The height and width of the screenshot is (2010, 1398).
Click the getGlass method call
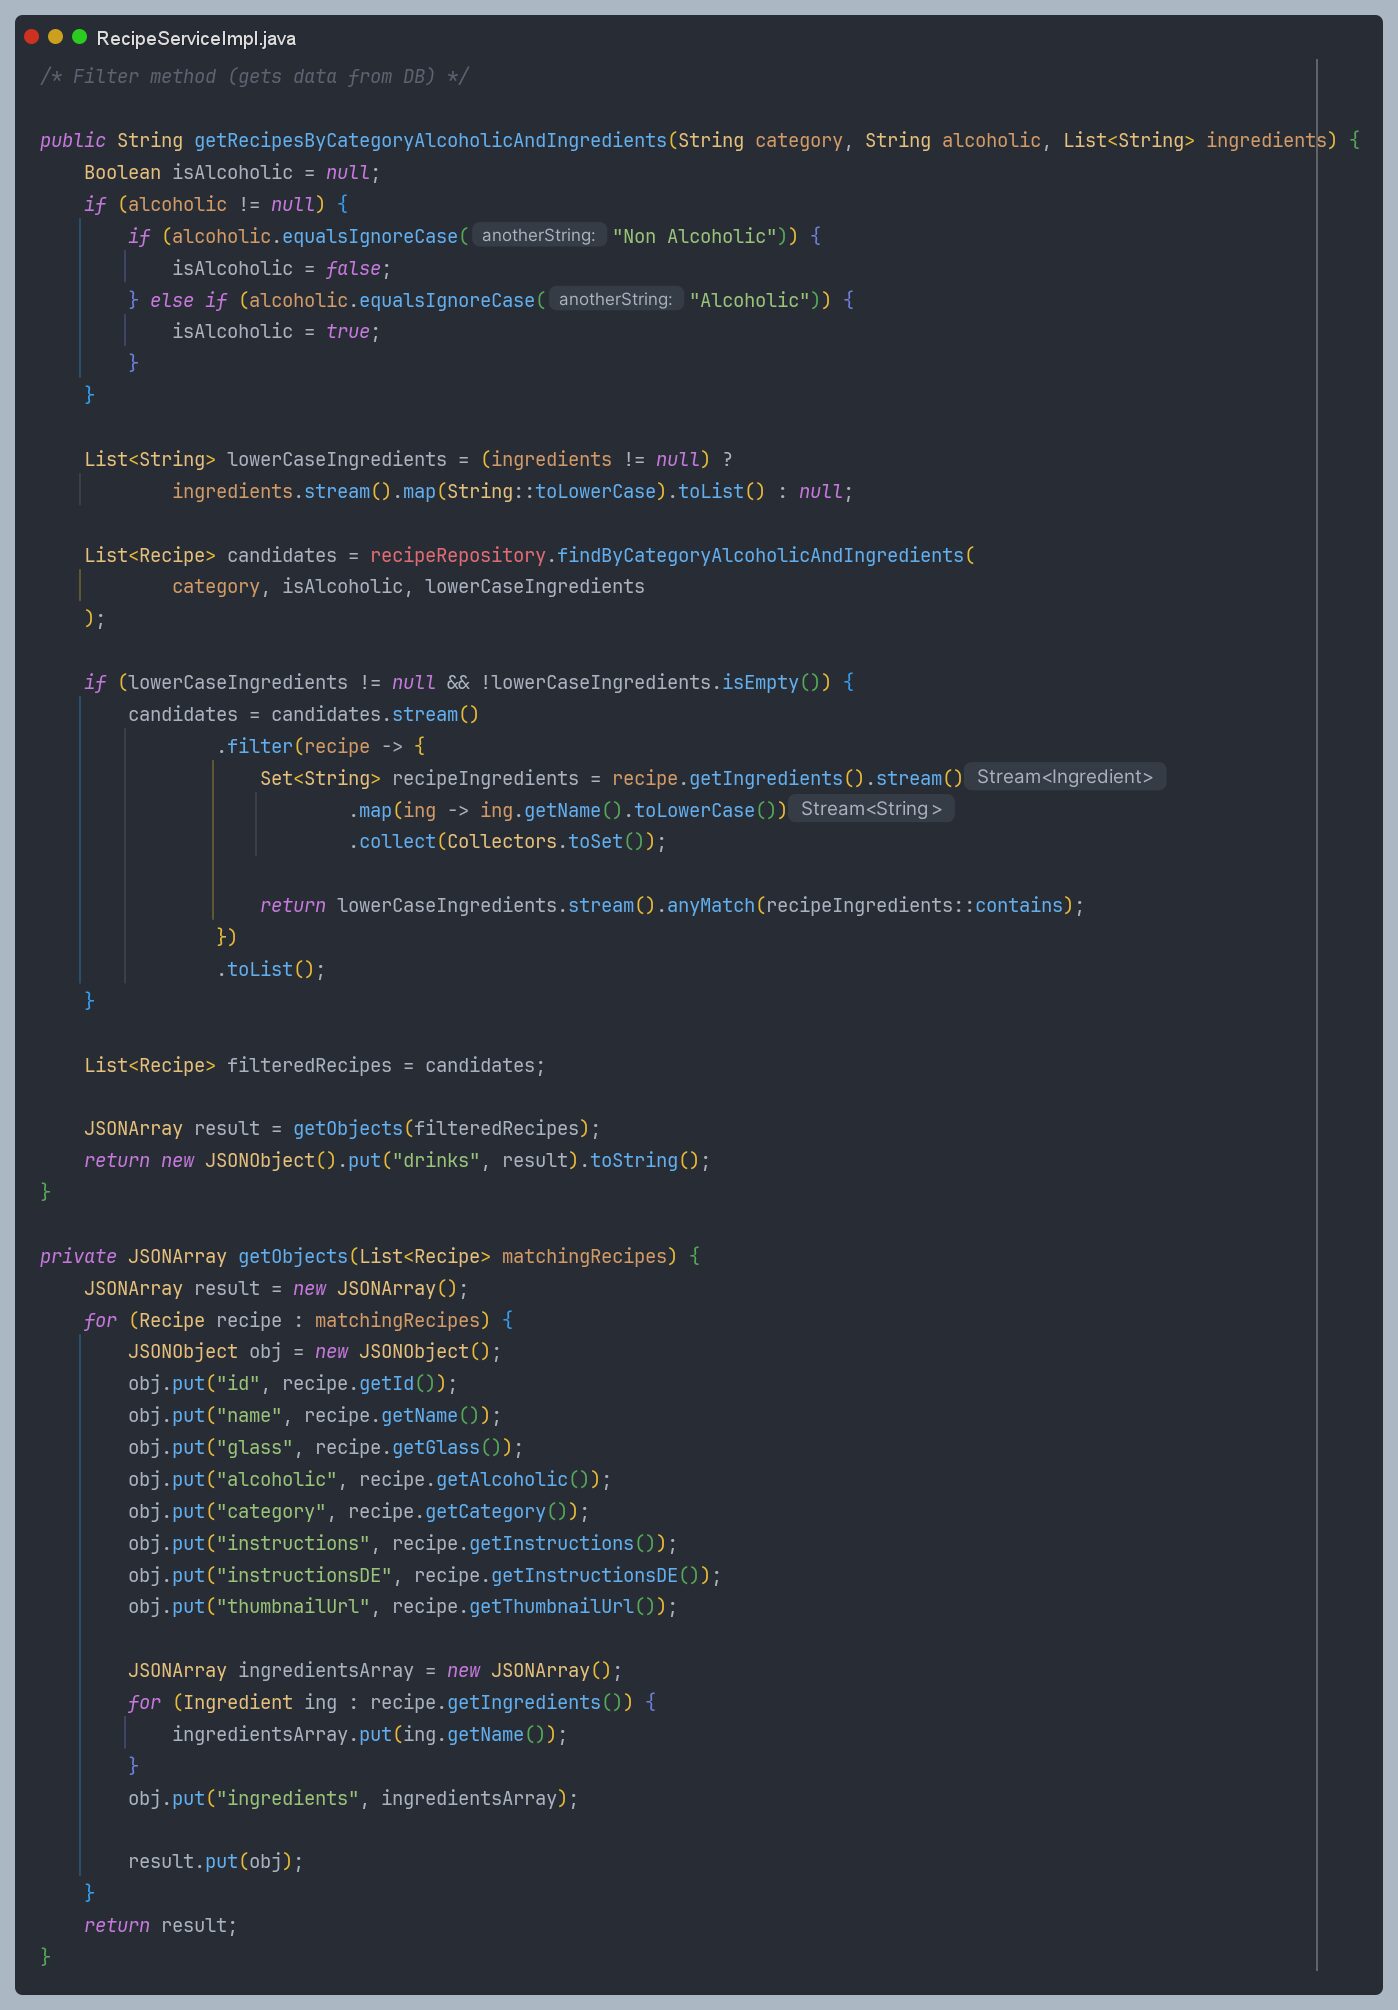click(x=436, y=1448)
